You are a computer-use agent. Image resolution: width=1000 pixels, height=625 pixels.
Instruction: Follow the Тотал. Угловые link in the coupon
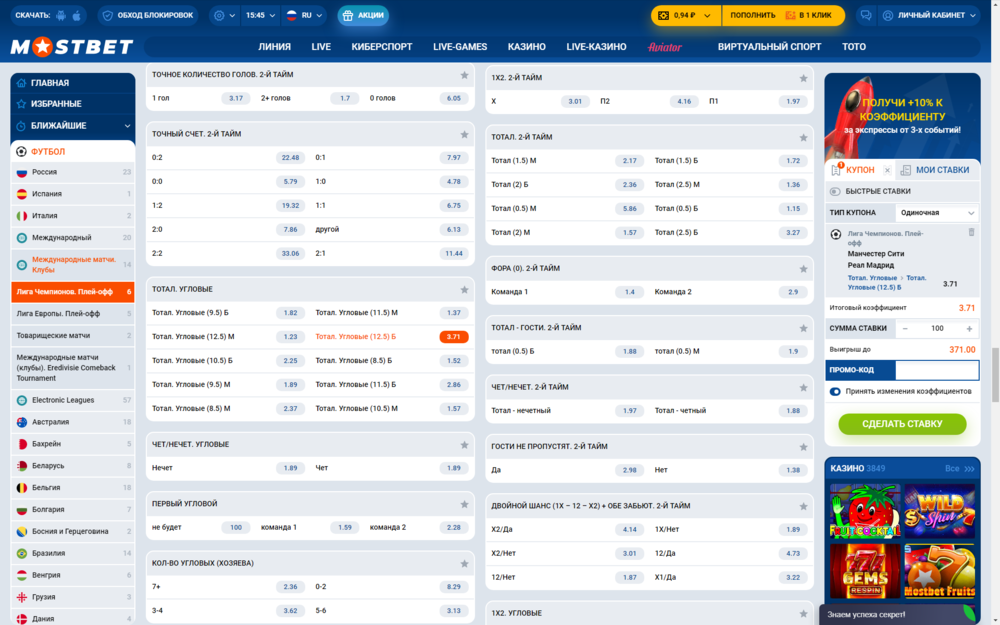point(872,278)
